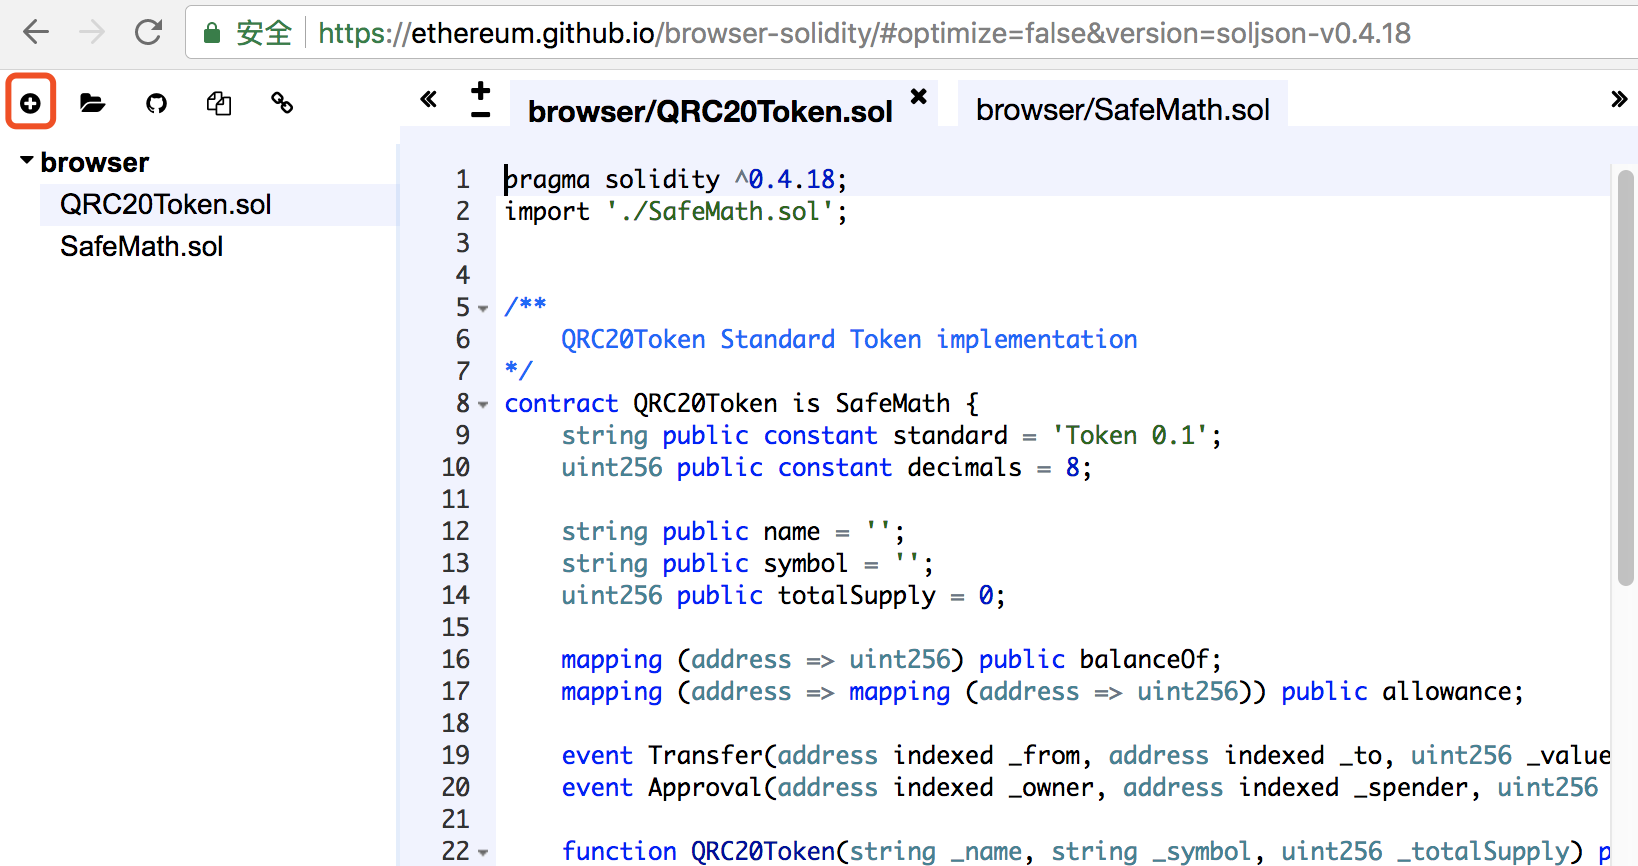Select browser/QRC20Token.sol tab
1638x866 pixels.
click(x=710, y=110)
